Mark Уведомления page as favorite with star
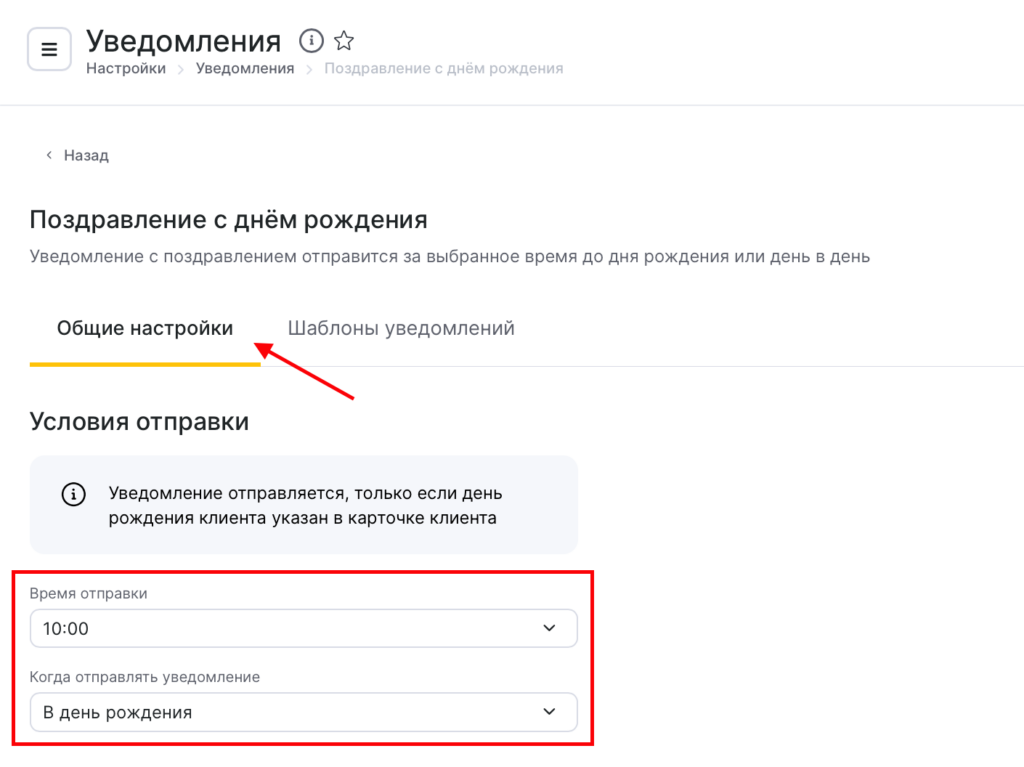This screenshot has height=767, width=1024. click(x=344, y=41)
